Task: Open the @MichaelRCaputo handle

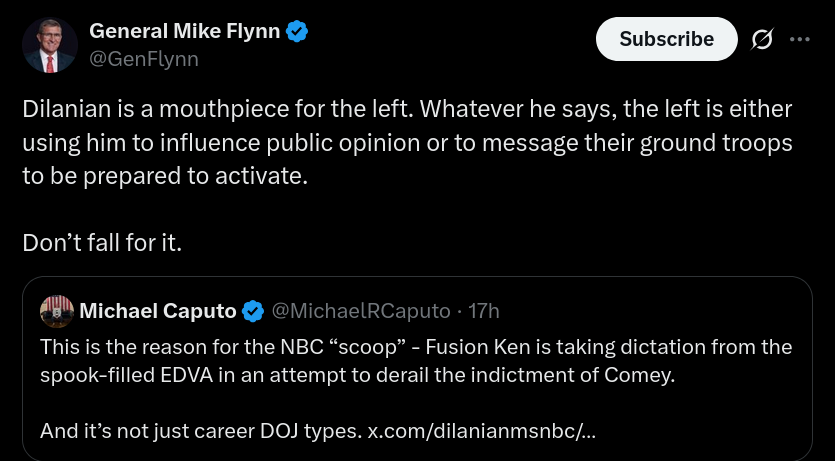Action: [x=361, y=311]
